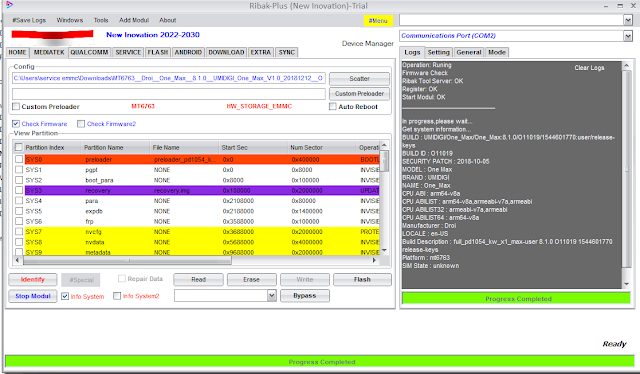This screenshot has height=374, width=640.
Task: Open the About menu
Action: [167, 20]
